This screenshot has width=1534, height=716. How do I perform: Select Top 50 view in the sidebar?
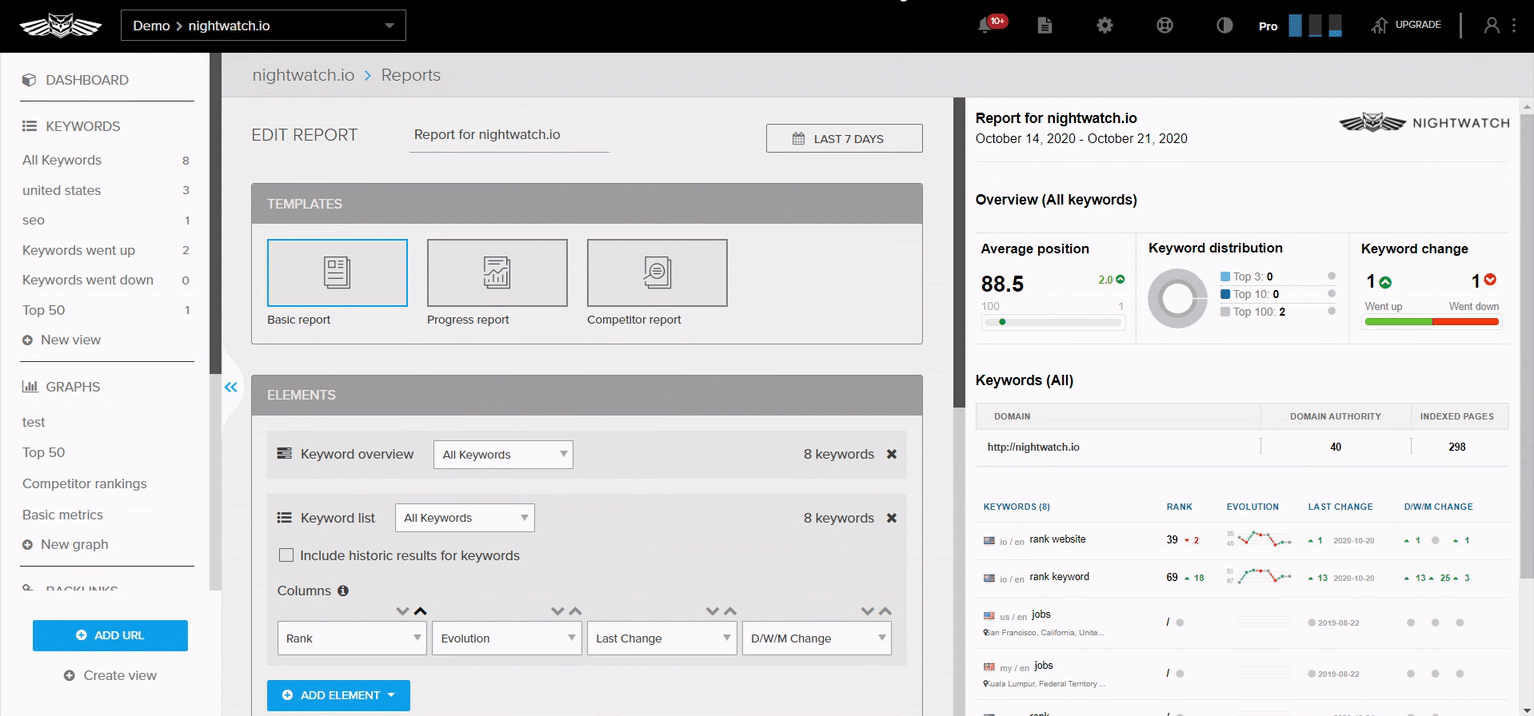pyautogui.click(x=43, y=310)
